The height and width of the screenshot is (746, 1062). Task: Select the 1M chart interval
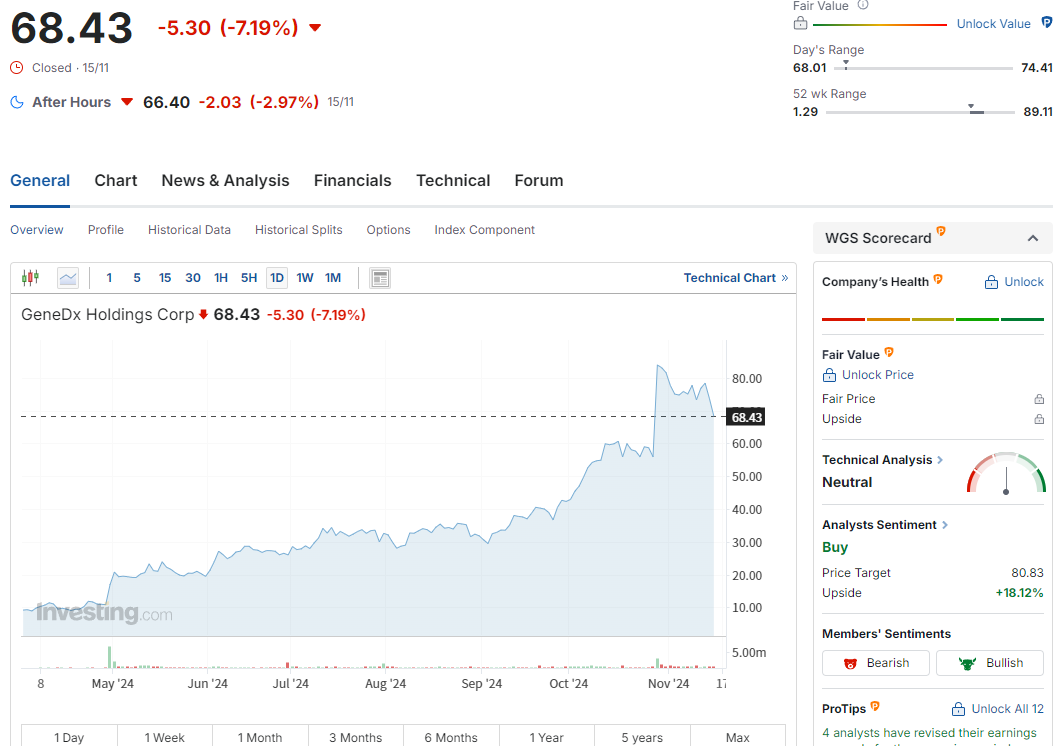[x=333, y=278]
